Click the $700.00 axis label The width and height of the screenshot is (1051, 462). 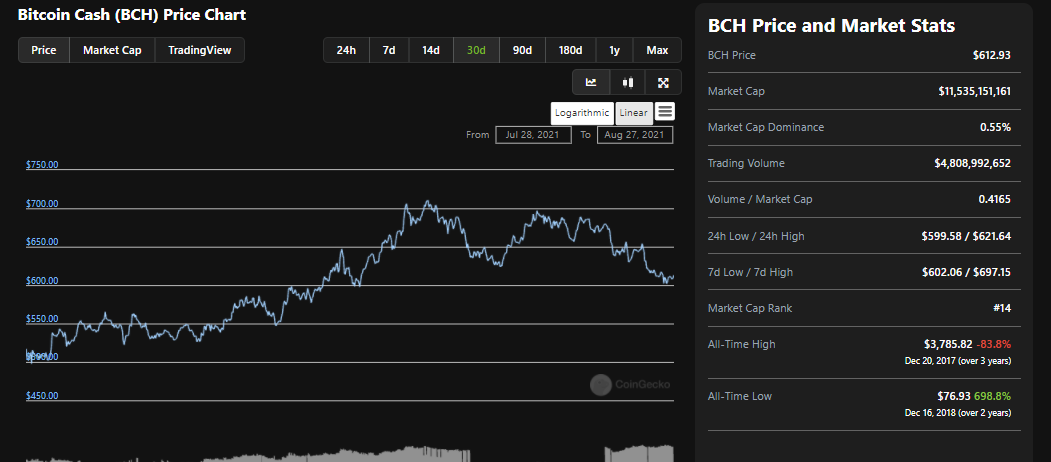[x=42, y=203]
